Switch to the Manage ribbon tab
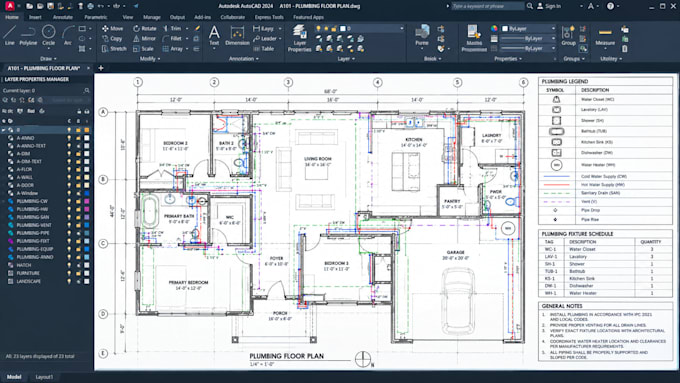This screenshot has height=383, width=680. pyautogui.click(x=152, y=17)
